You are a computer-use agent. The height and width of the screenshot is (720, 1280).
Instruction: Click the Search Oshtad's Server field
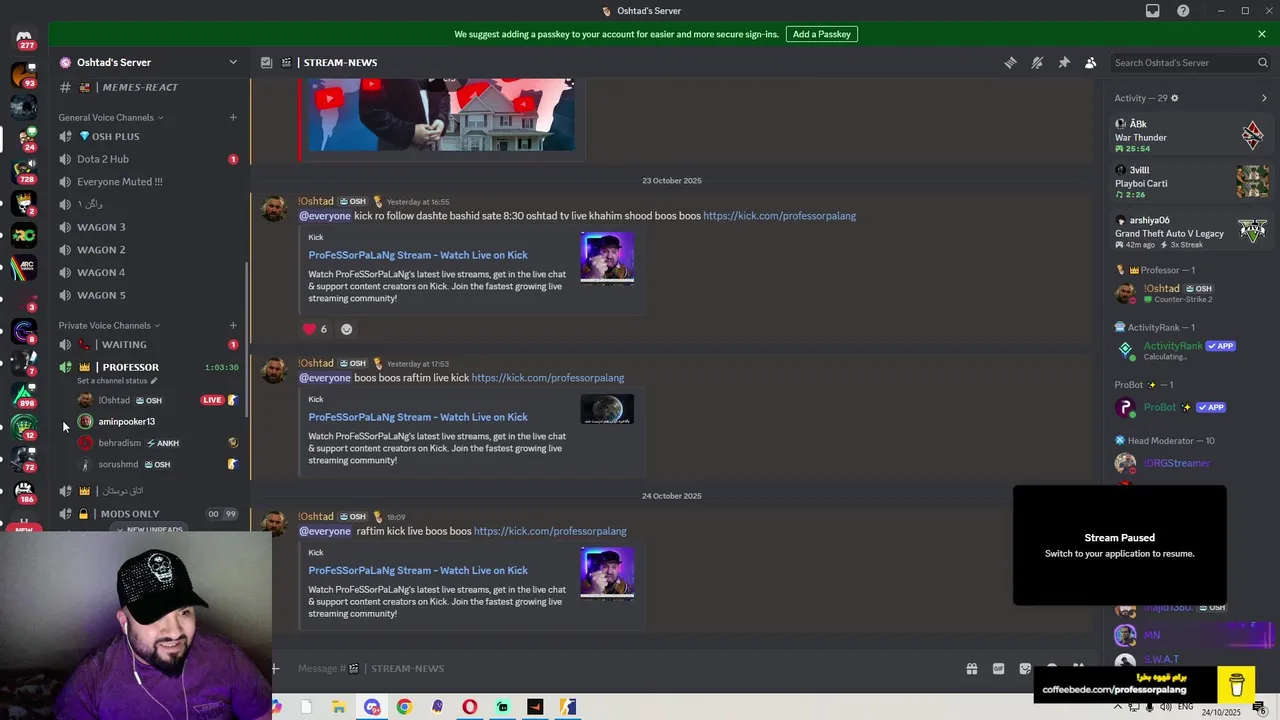(1190, 62)
